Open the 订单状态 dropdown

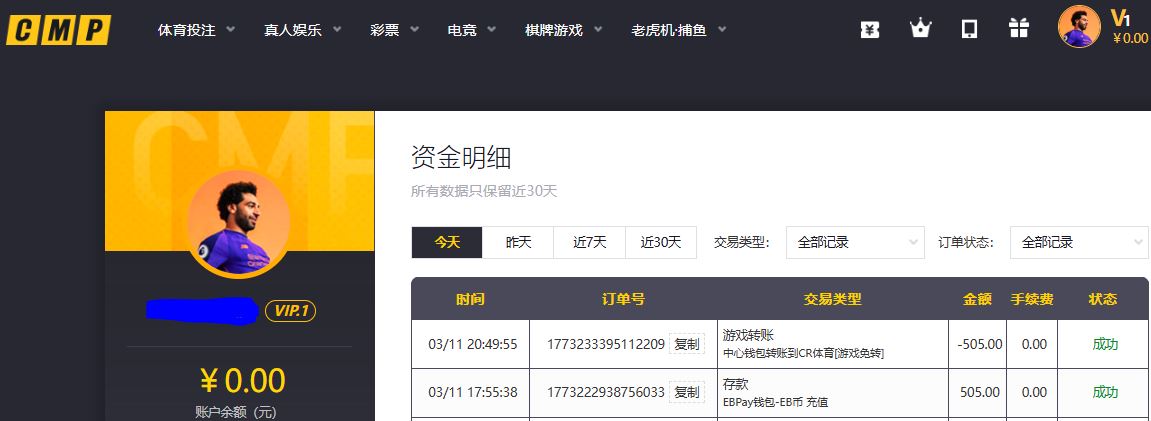(x=1078, y=242)
